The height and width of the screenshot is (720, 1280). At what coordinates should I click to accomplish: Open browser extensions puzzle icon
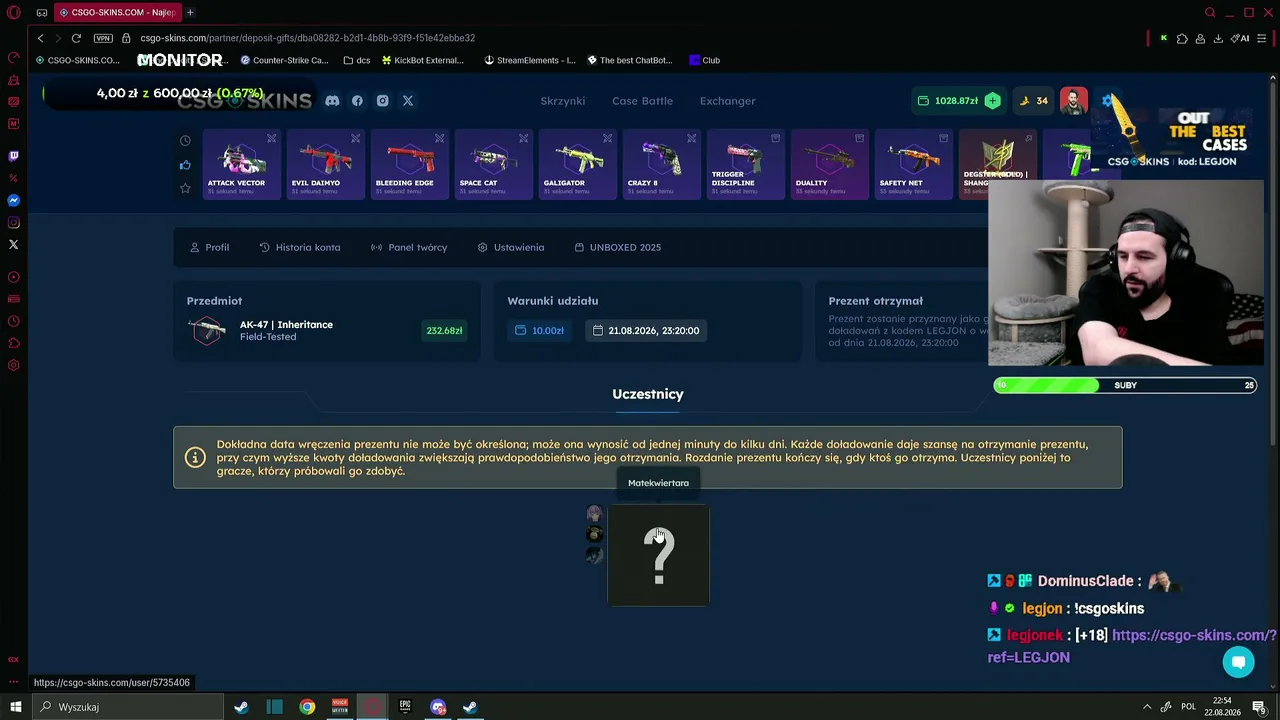(1182, 38)
